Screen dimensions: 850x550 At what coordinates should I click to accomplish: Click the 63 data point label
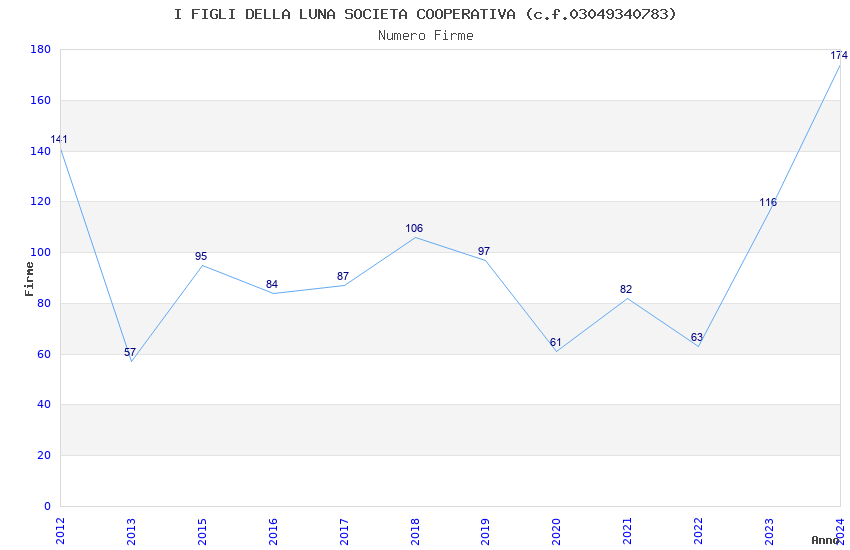point(697,338)
